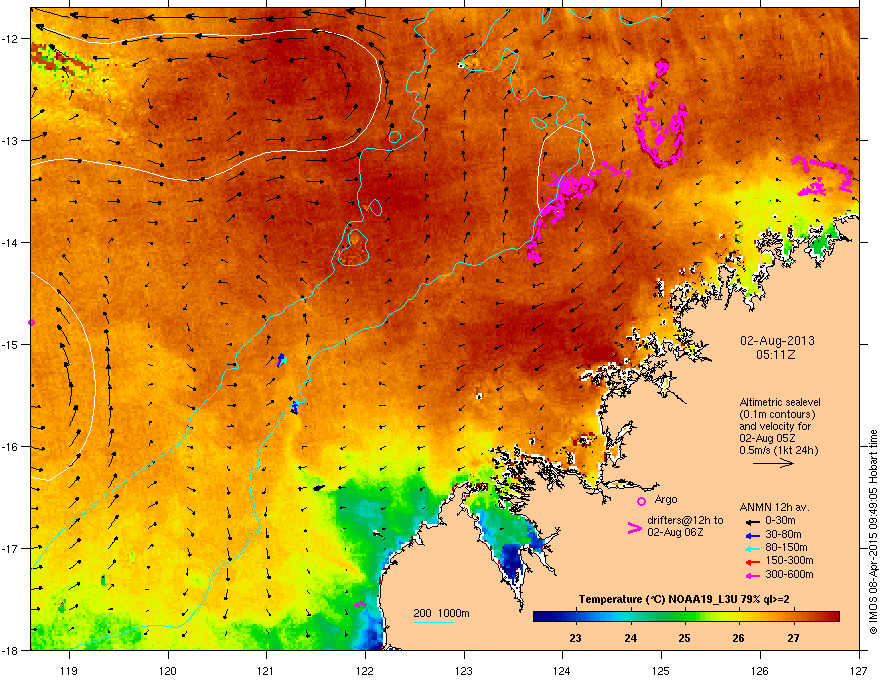Screen dimensions: 880x680
Task: Click the 0.5m/s velocity scale arrow
Action: click(x=773, y=463)
